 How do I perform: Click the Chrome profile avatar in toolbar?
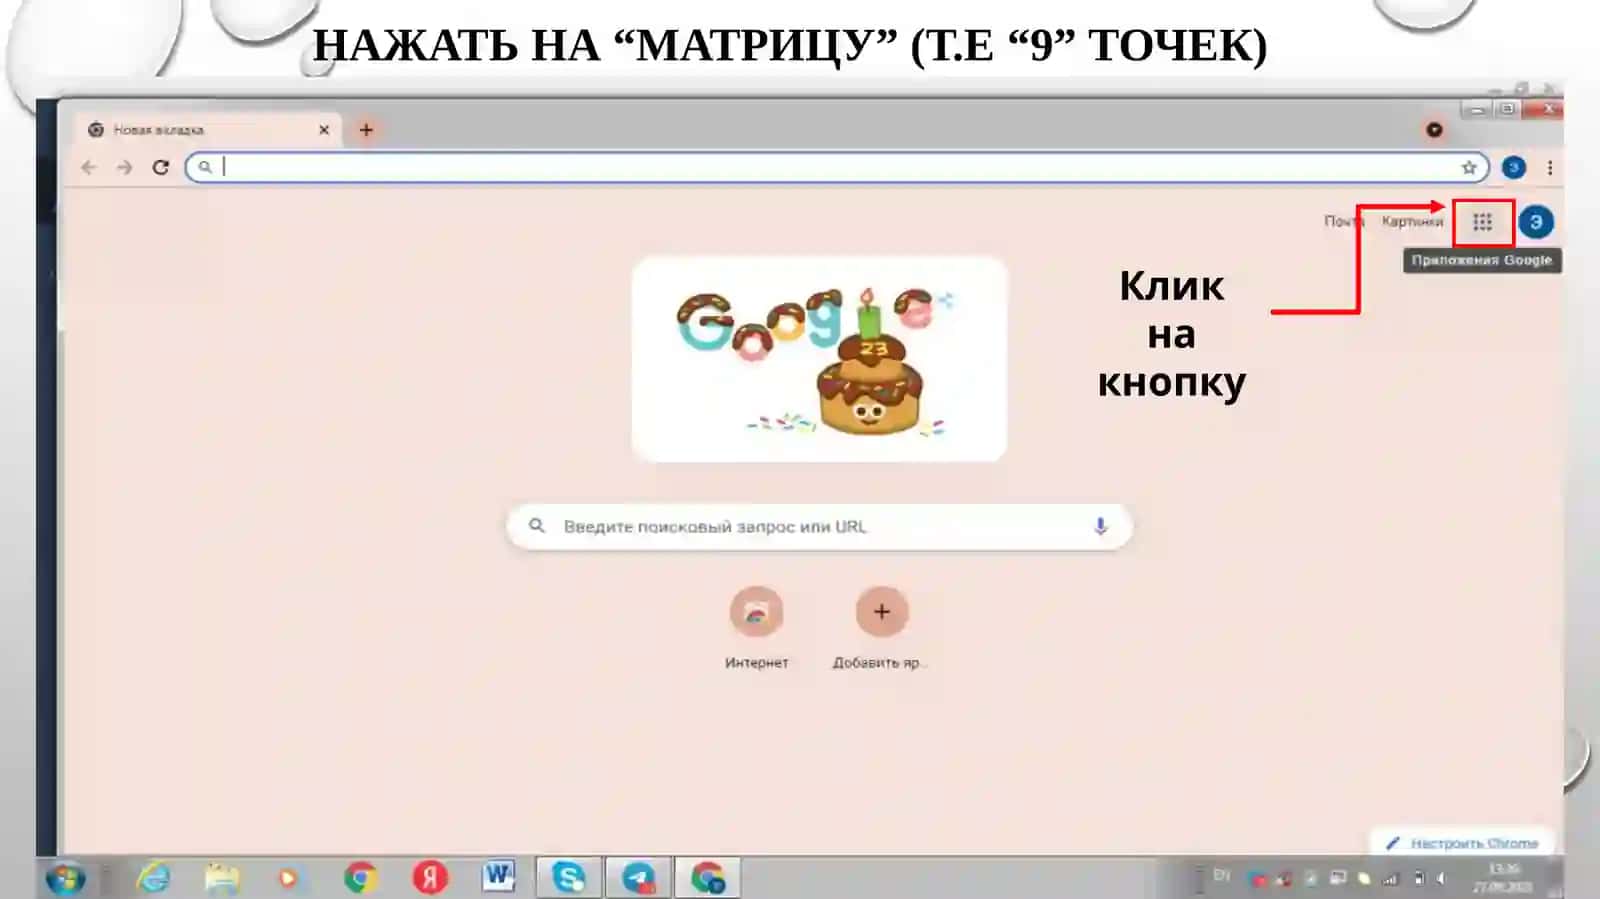[1513, 168]
